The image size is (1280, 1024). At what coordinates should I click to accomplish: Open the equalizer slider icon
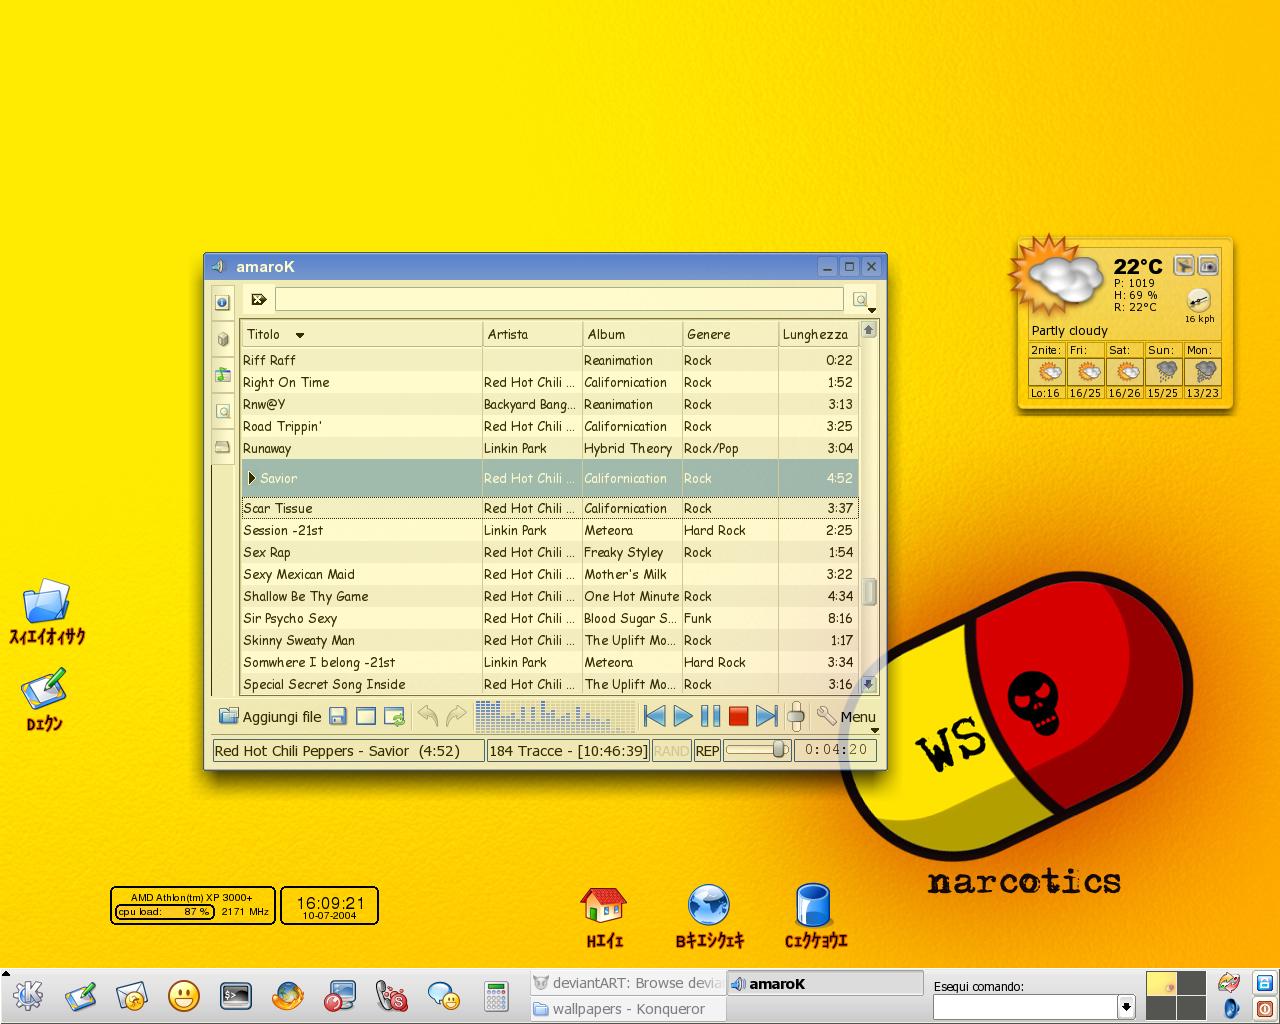(x=796, y=716)
